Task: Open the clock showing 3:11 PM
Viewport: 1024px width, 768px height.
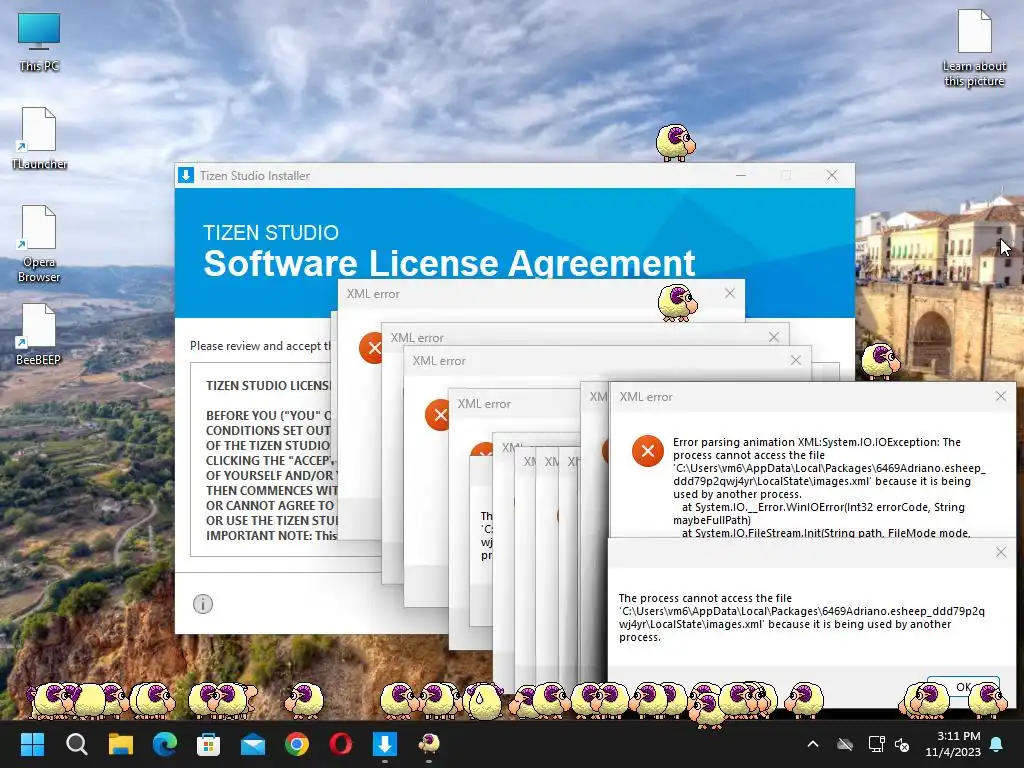Action: [x=953, y=744]
